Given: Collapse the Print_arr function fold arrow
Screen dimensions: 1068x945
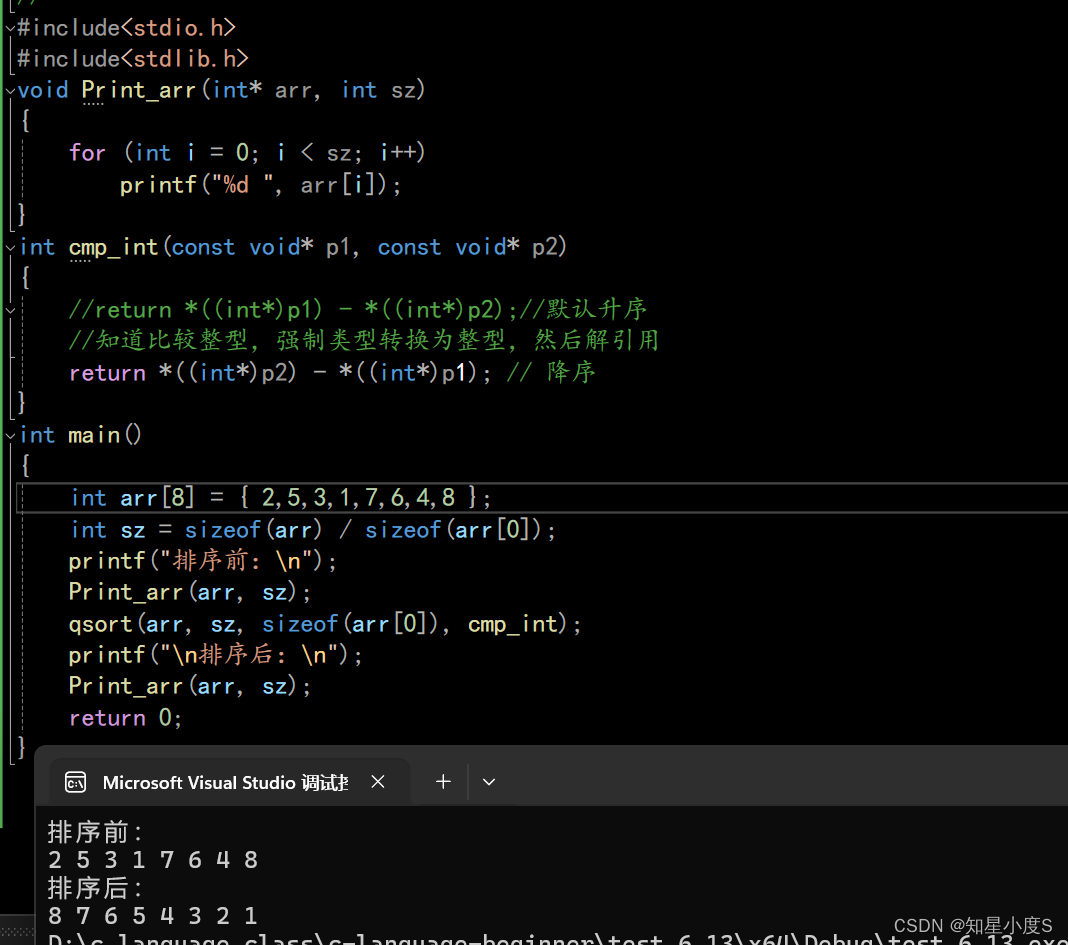Looking at the screenshot, I should click(x=10, y=91).
